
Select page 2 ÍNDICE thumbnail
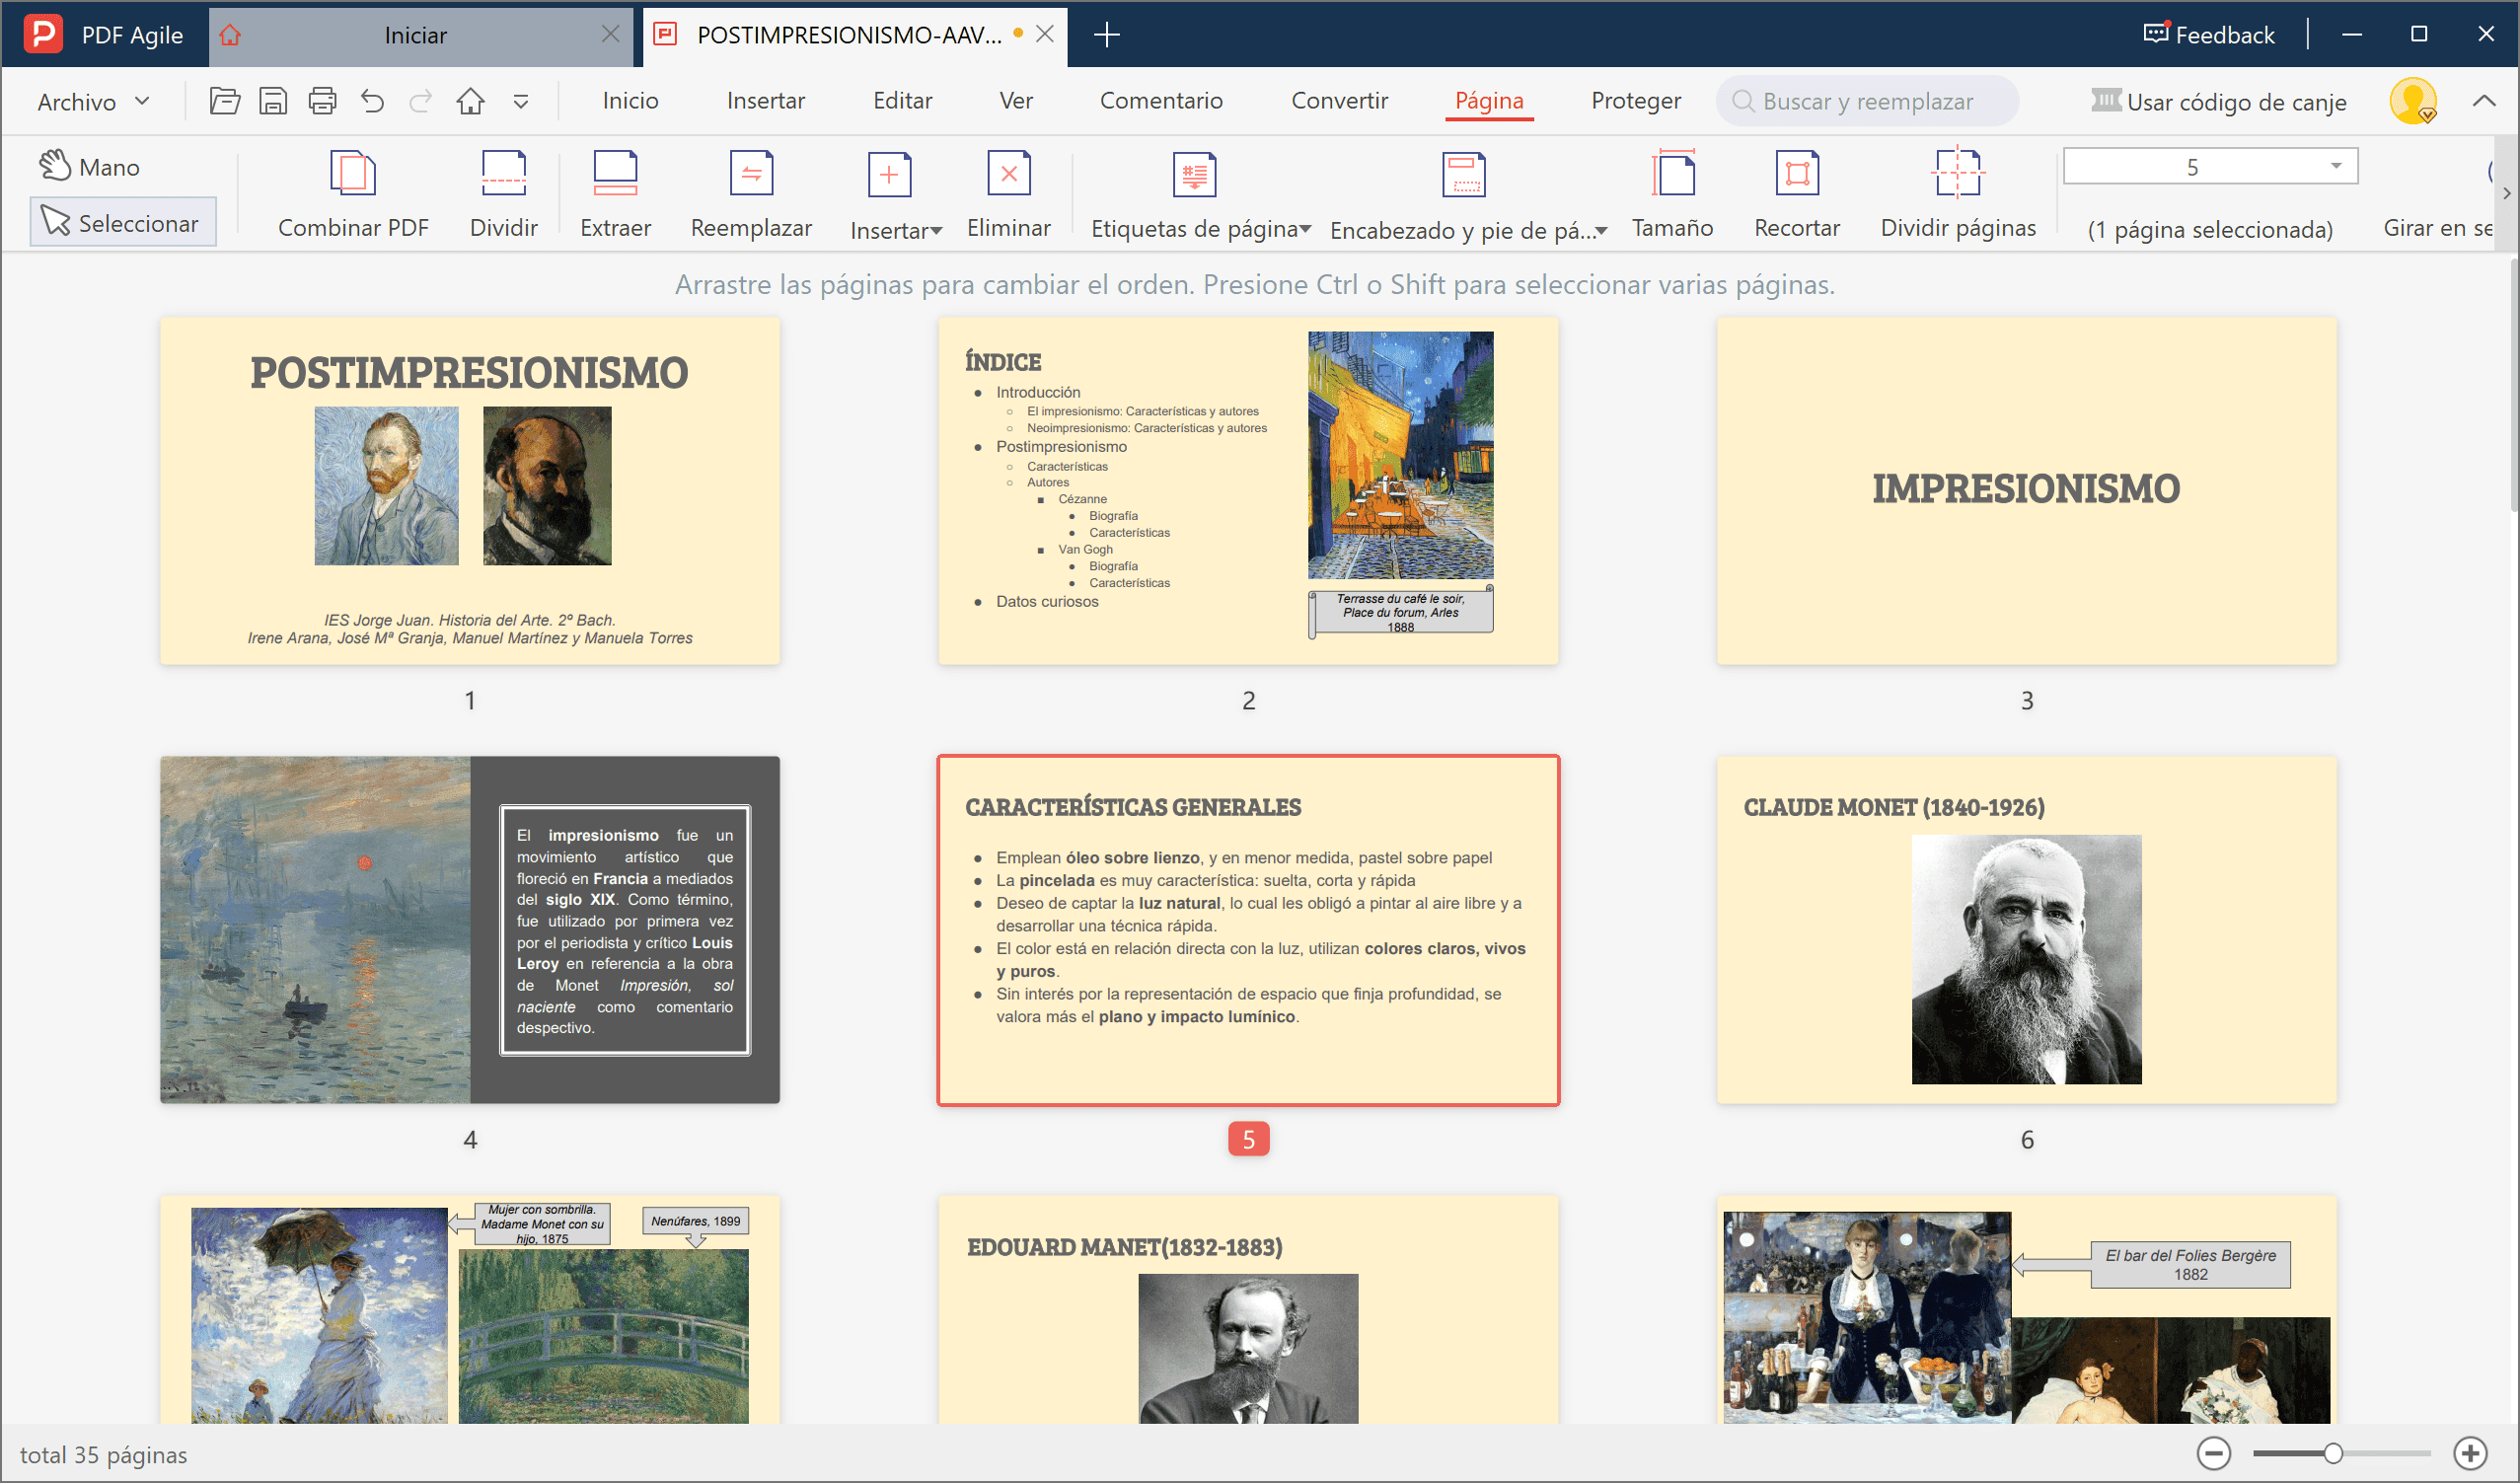coord(1248,490)
